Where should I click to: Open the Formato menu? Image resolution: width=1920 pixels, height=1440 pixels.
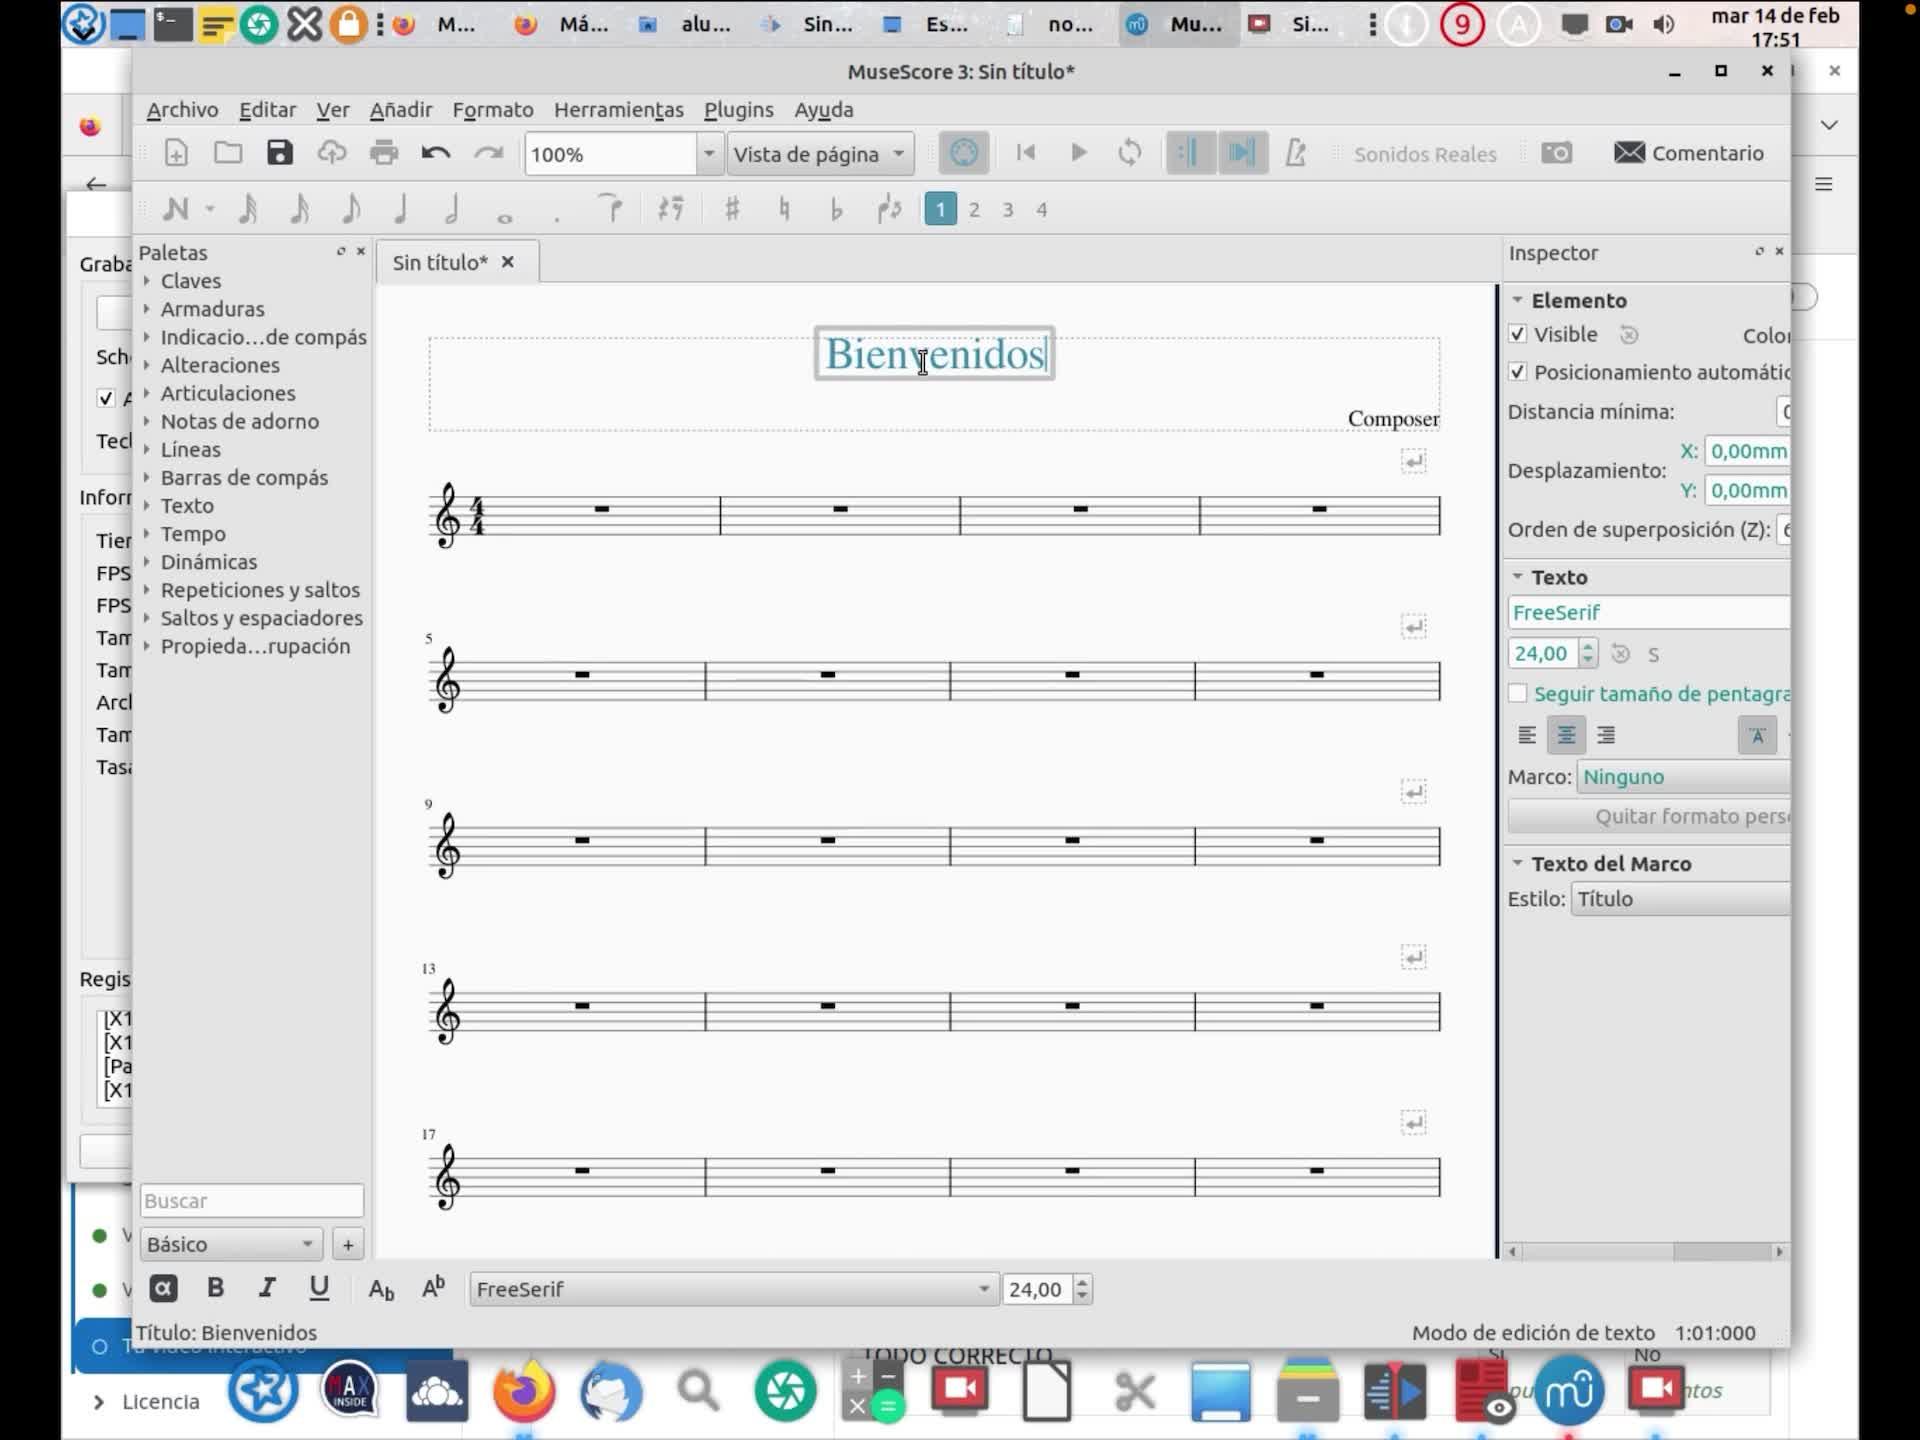coord(492,110)
